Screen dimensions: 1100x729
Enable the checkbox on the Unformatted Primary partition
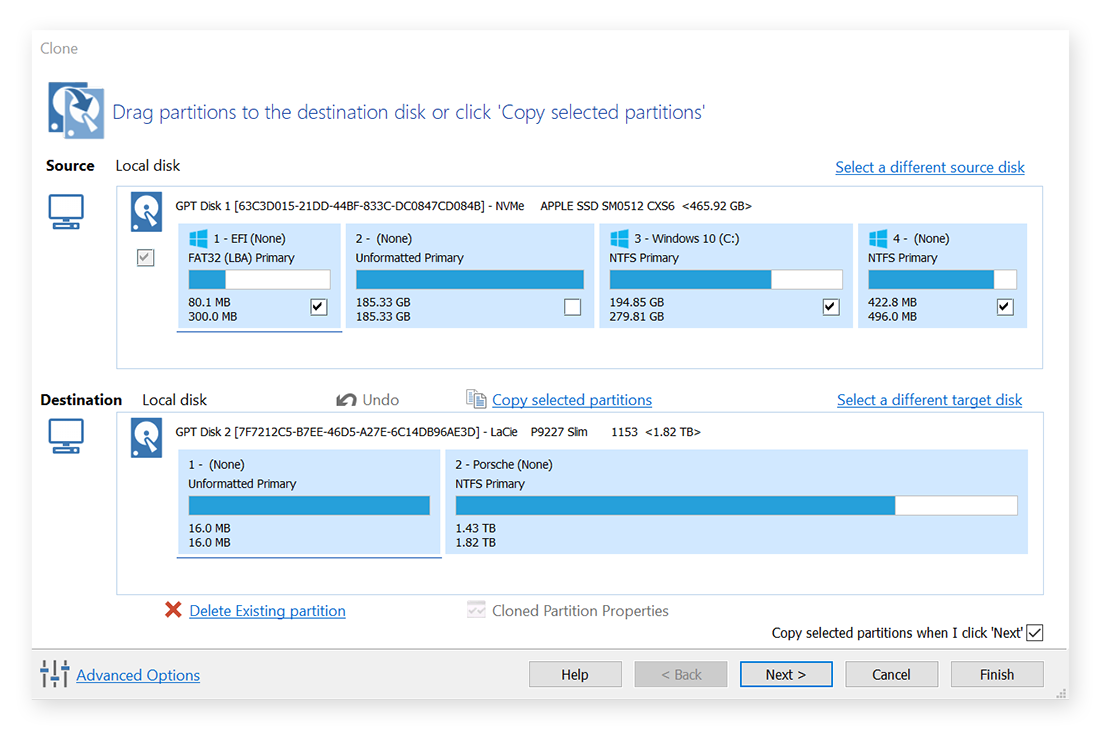point(572,307)
